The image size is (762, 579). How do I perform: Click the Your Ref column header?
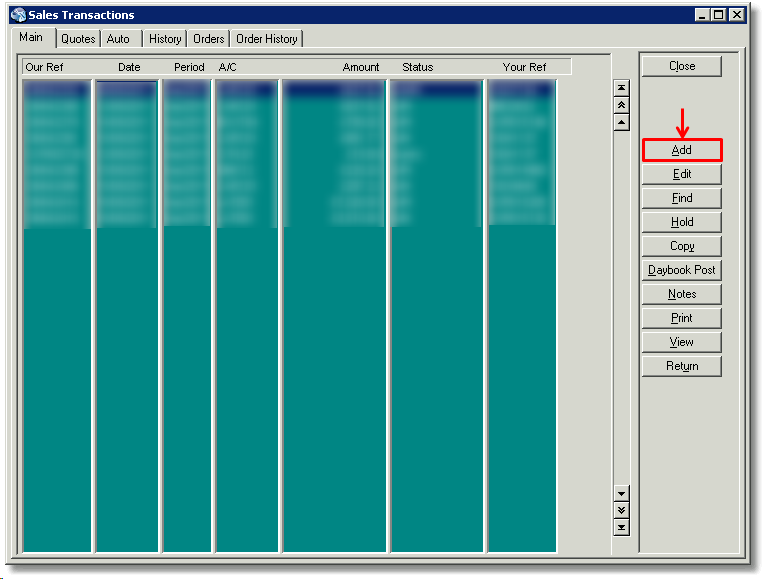(524, 67)
